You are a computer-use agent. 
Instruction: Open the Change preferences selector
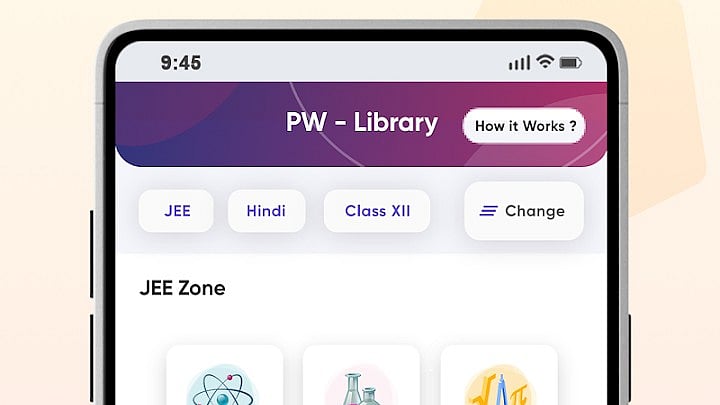click(524, 211)
